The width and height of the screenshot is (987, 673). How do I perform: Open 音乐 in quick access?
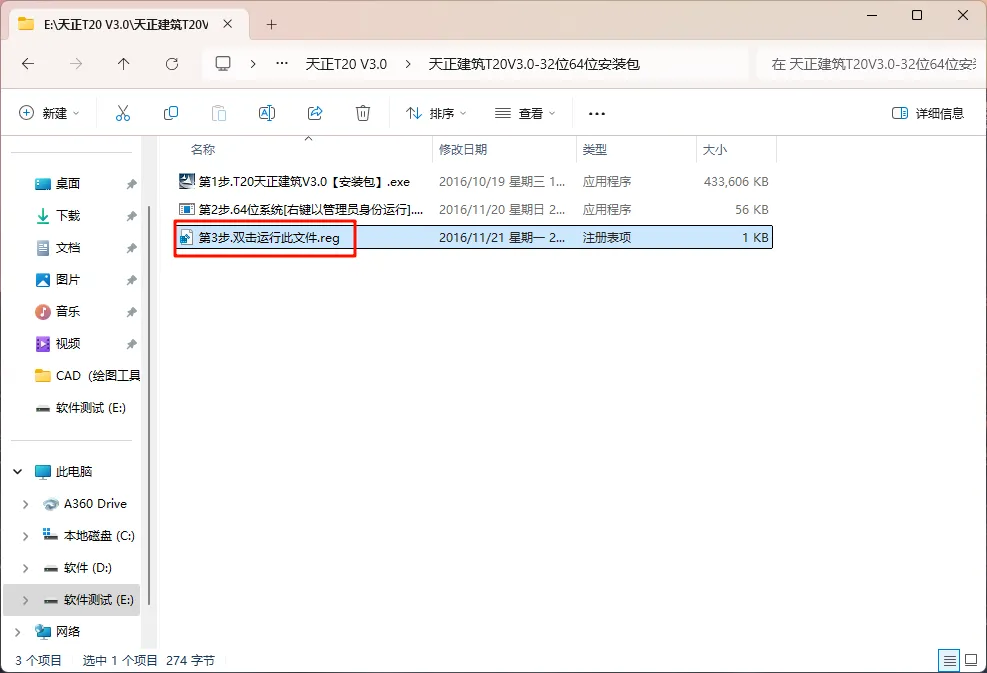68,311
